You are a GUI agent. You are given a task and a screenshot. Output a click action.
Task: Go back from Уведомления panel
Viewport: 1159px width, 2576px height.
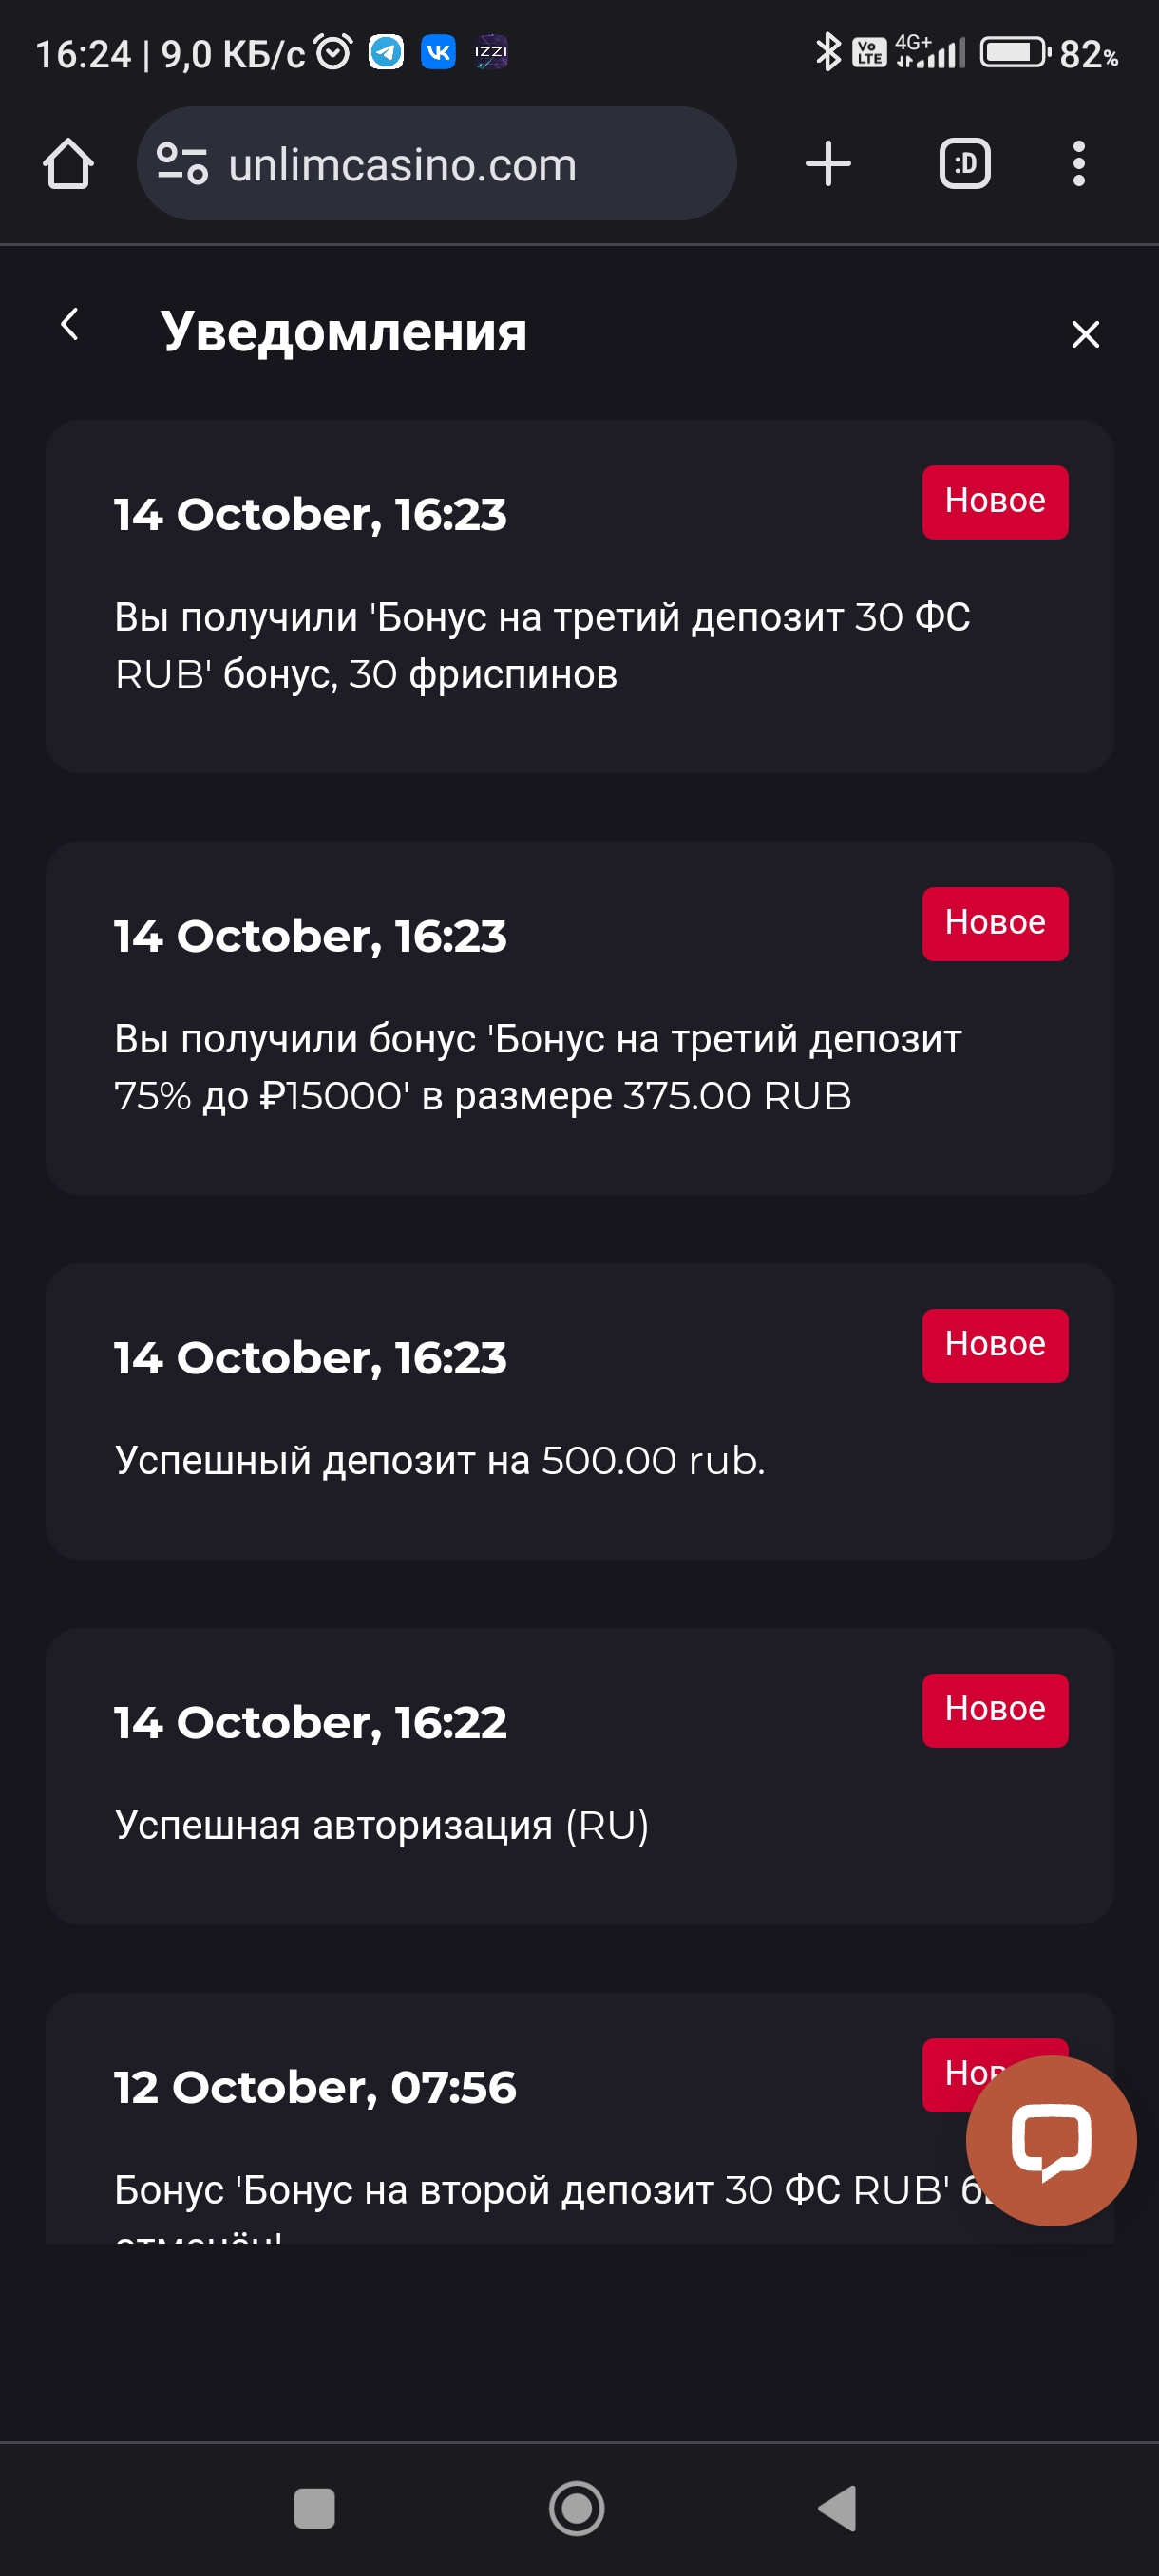70,324
